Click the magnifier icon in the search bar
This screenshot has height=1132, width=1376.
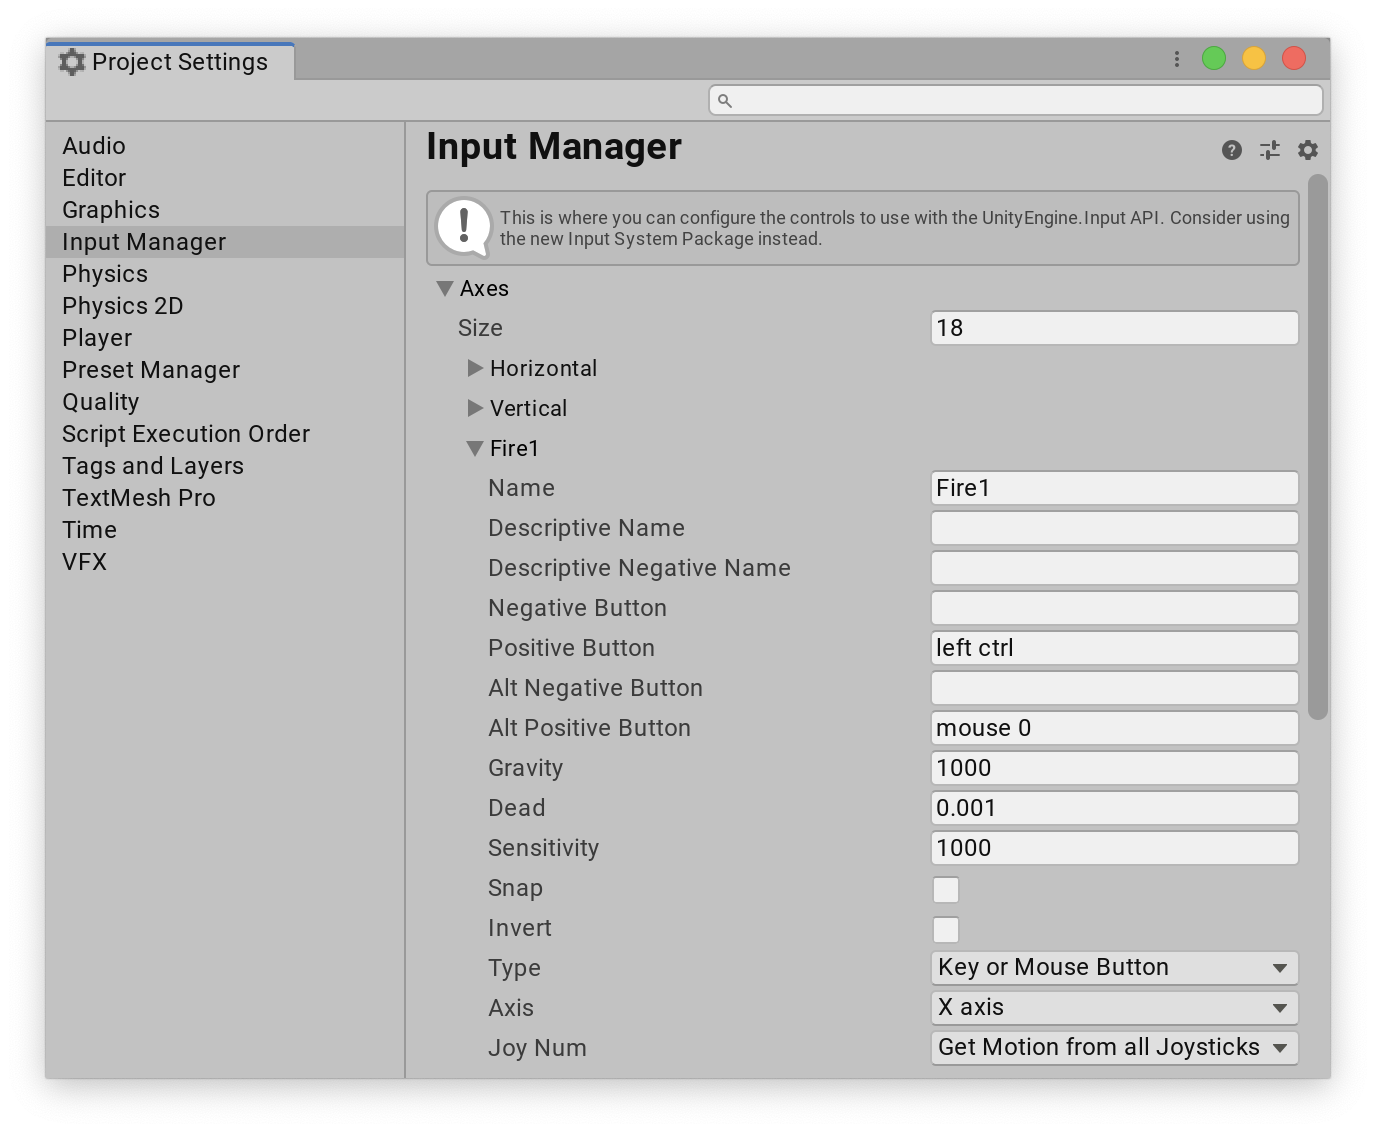723,100
